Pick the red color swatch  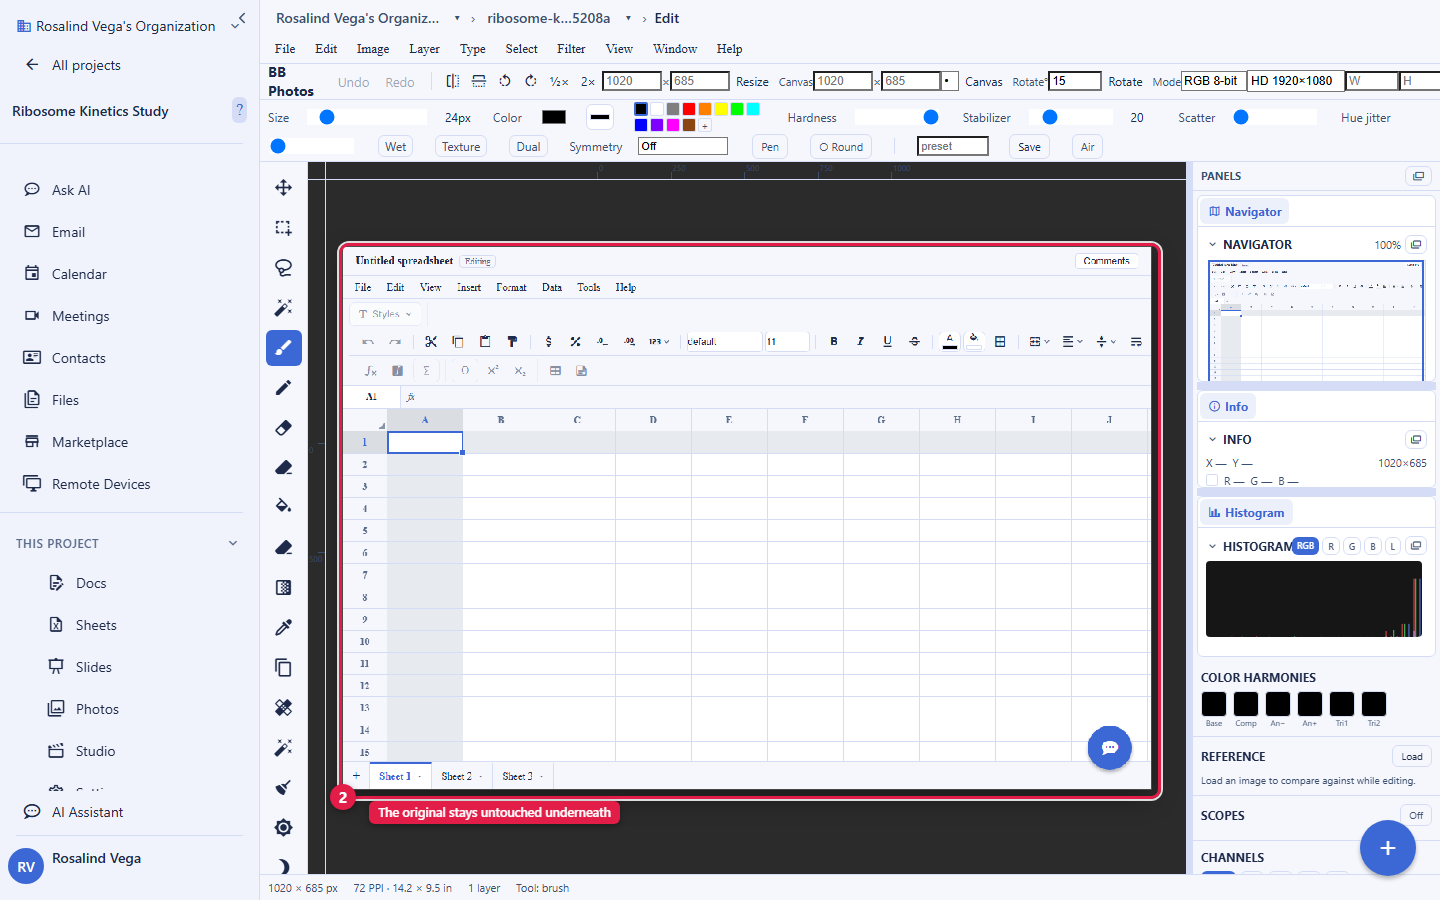tap(689, 109)
